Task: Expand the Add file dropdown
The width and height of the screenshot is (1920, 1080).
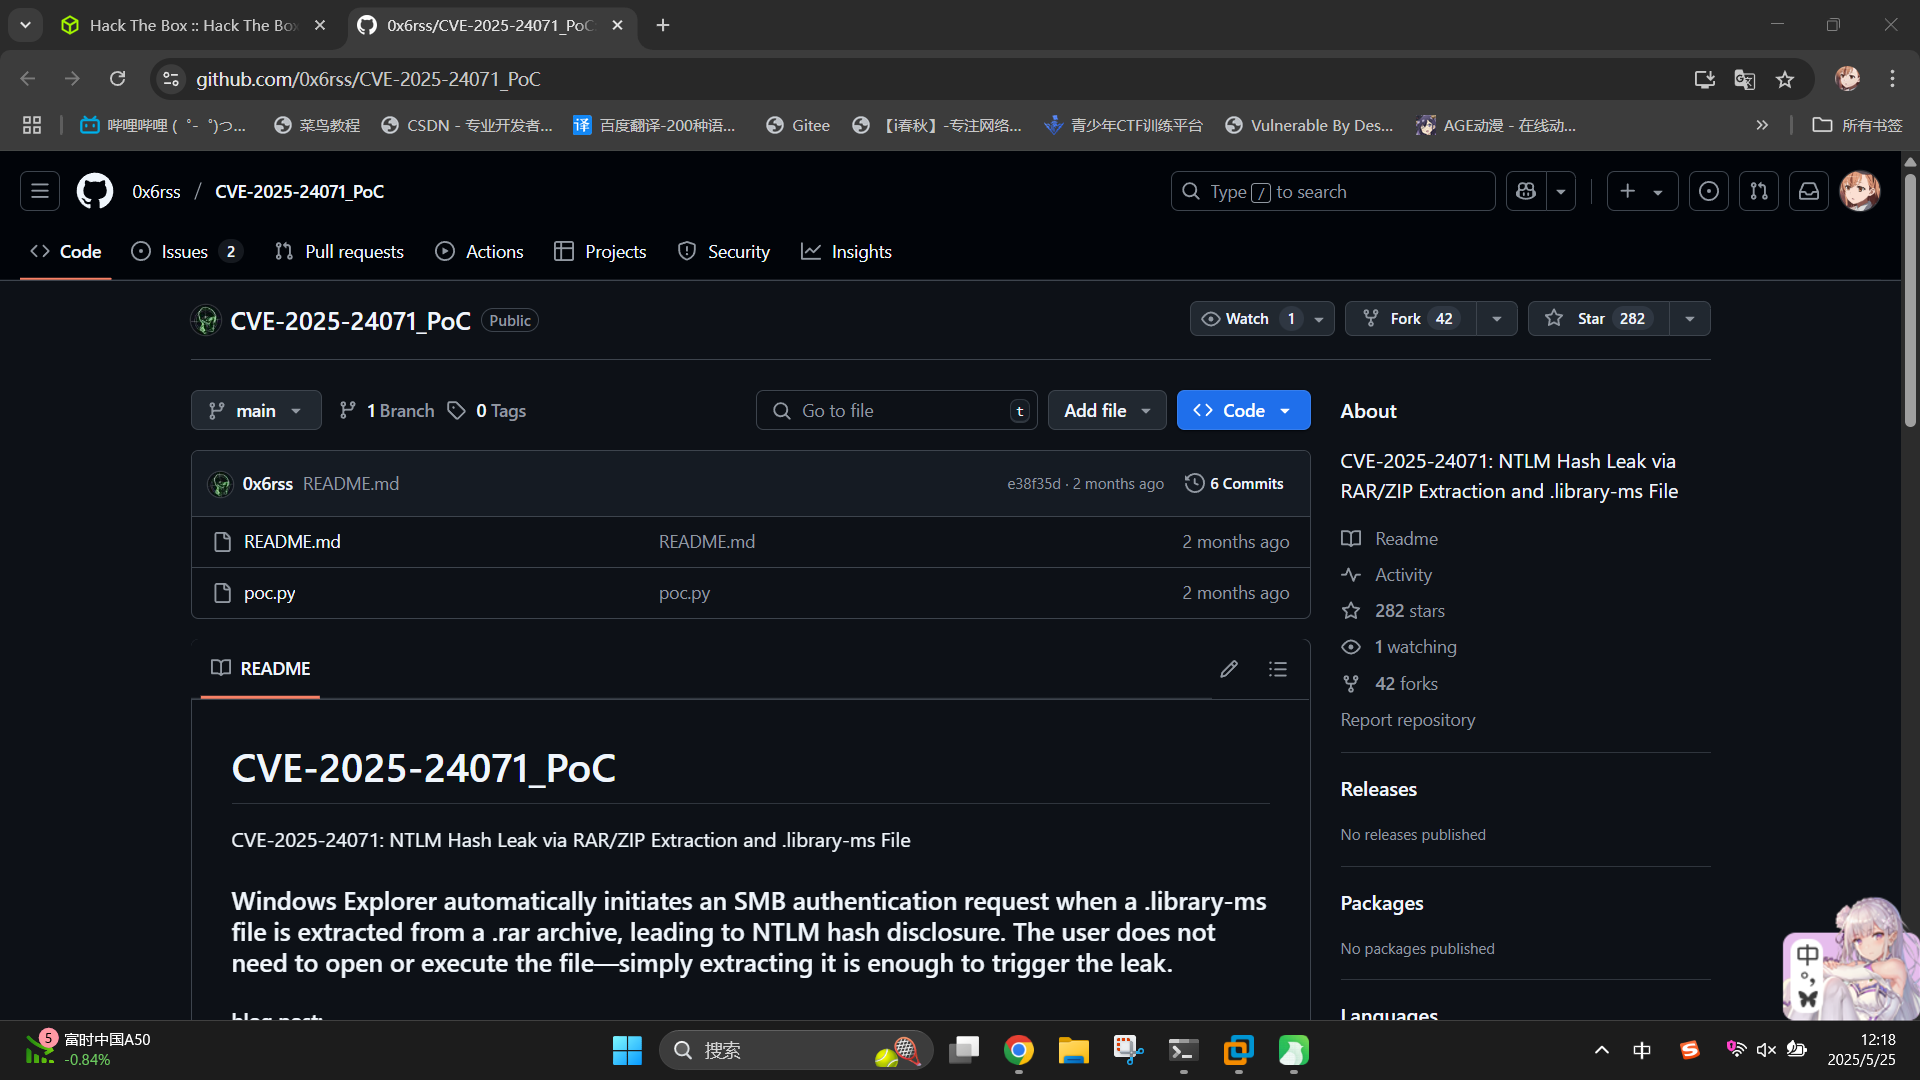Action: (1106, 411)
